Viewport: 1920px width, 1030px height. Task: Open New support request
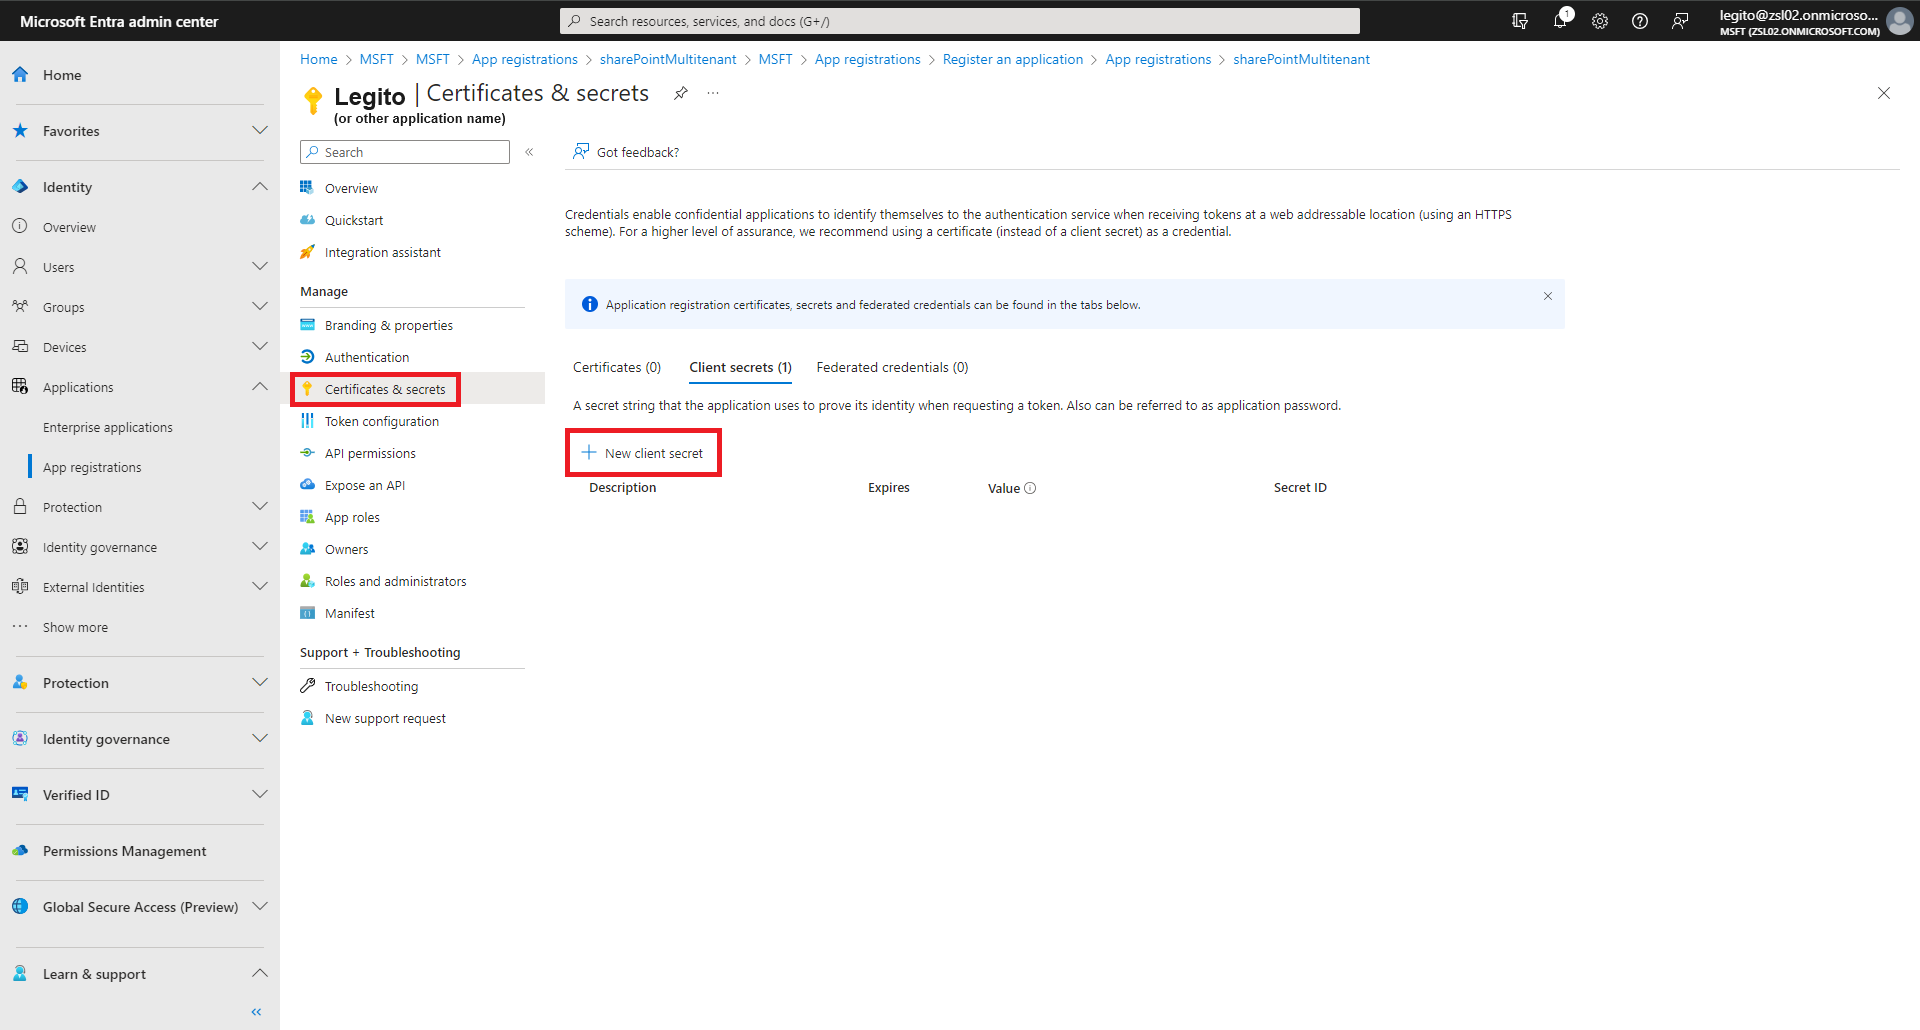pyautogui.click(x=385, y=718)
